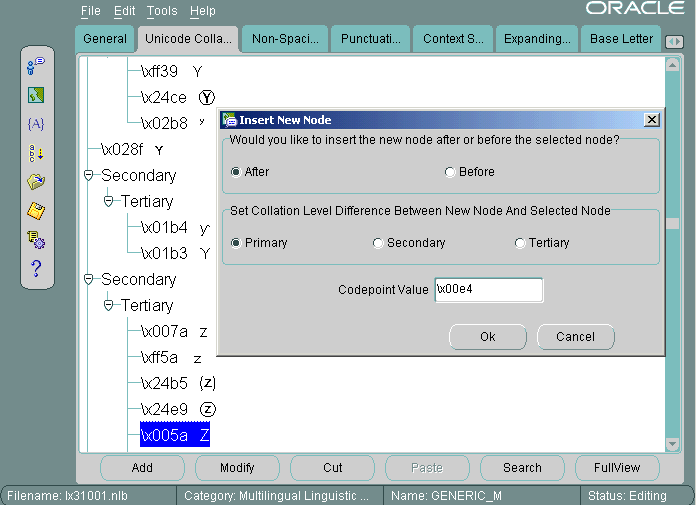Select the Before radio button
The height and width of the screenshot is (505, 696).
click(x=450, y=172)
